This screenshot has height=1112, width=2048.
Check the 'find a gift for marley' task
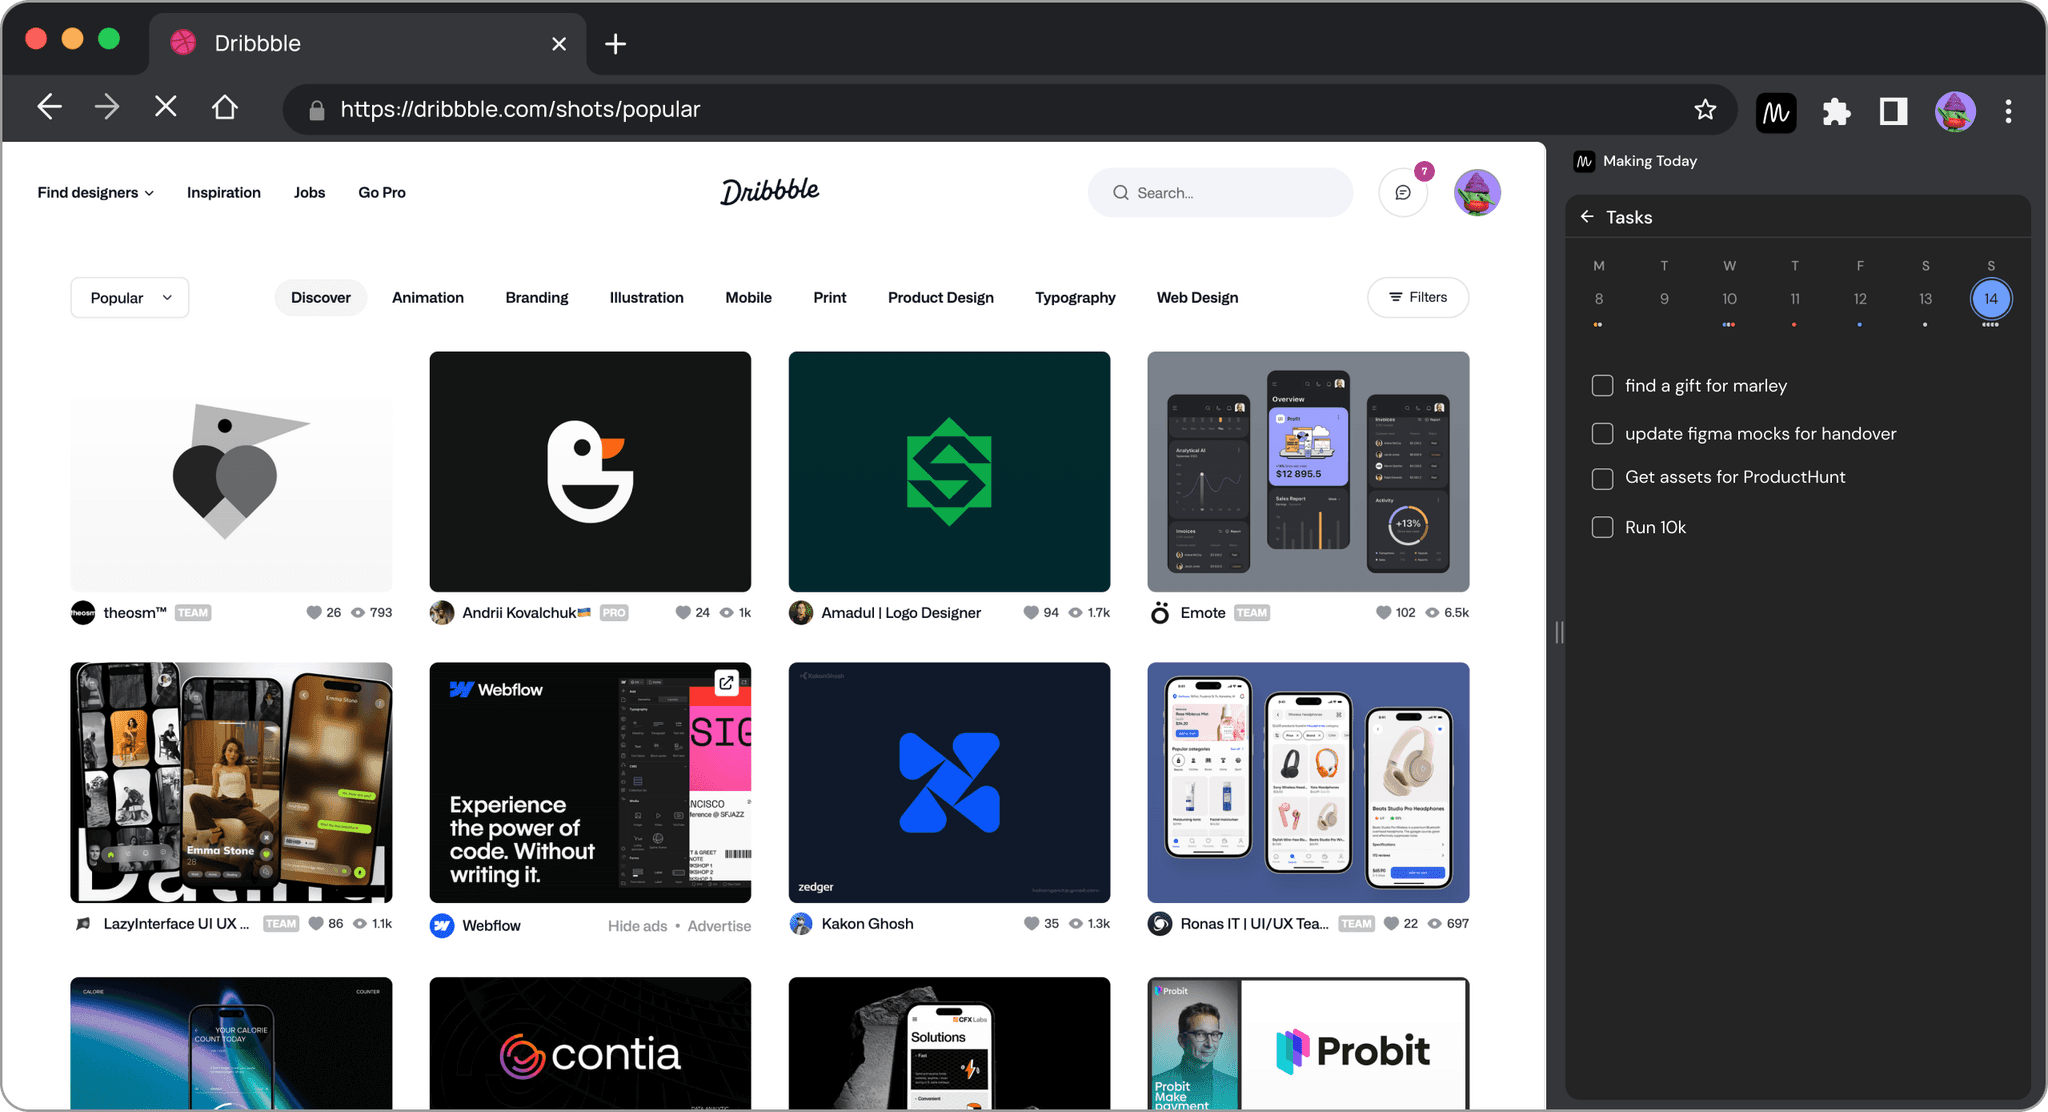tap(1602, 386)
